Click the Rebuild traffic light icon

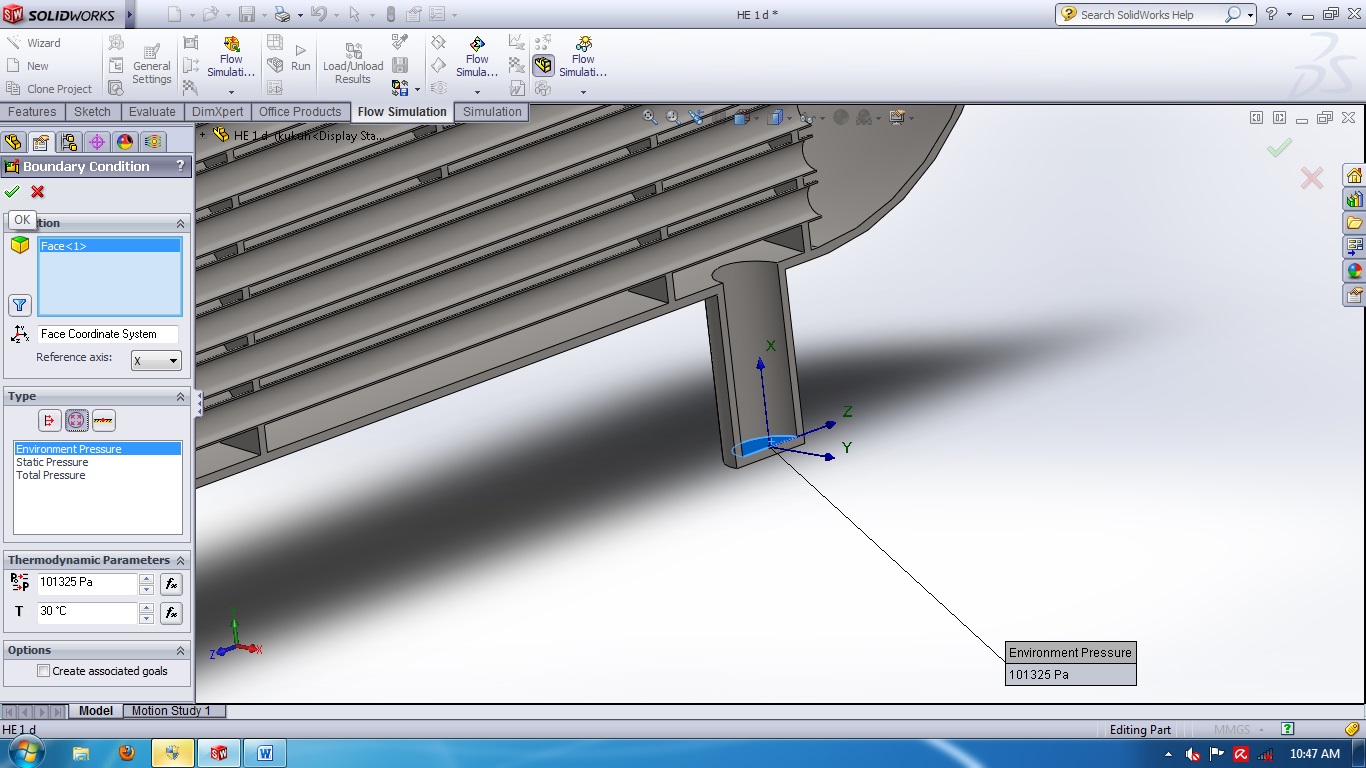[x=390, y=14]
